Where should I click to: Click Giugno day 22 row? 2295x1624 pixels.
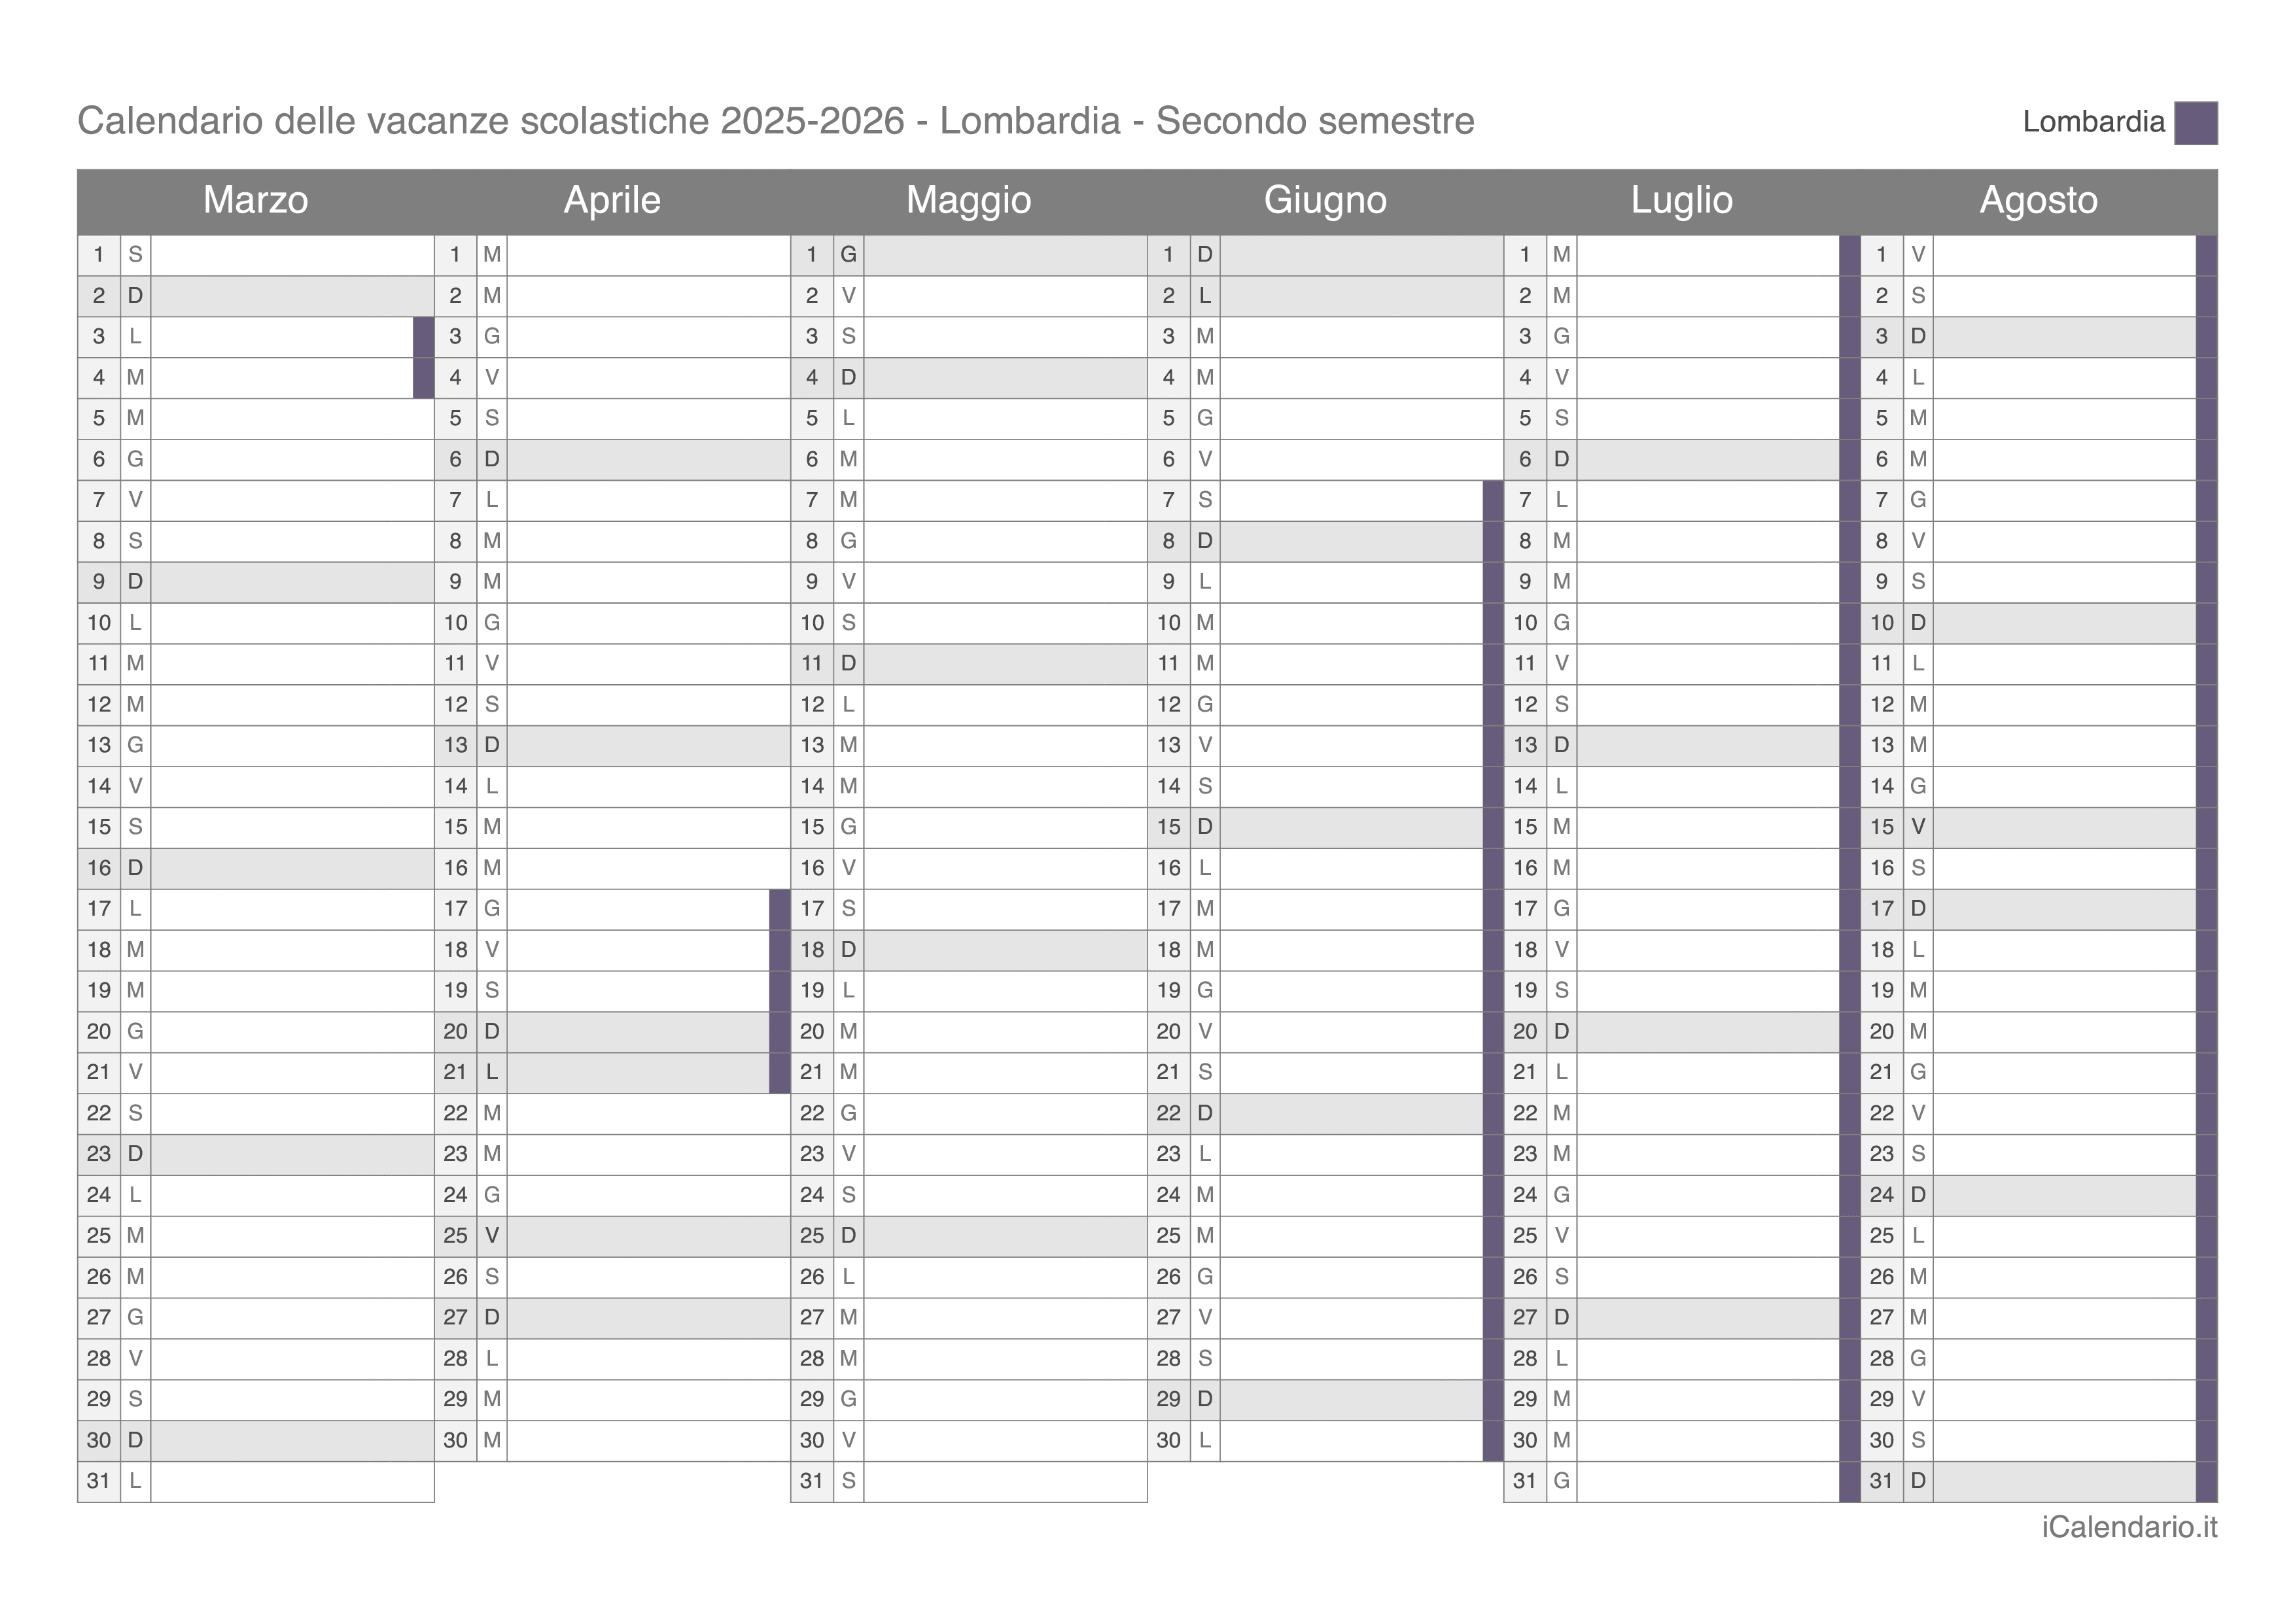[x=1326, y=1114]
